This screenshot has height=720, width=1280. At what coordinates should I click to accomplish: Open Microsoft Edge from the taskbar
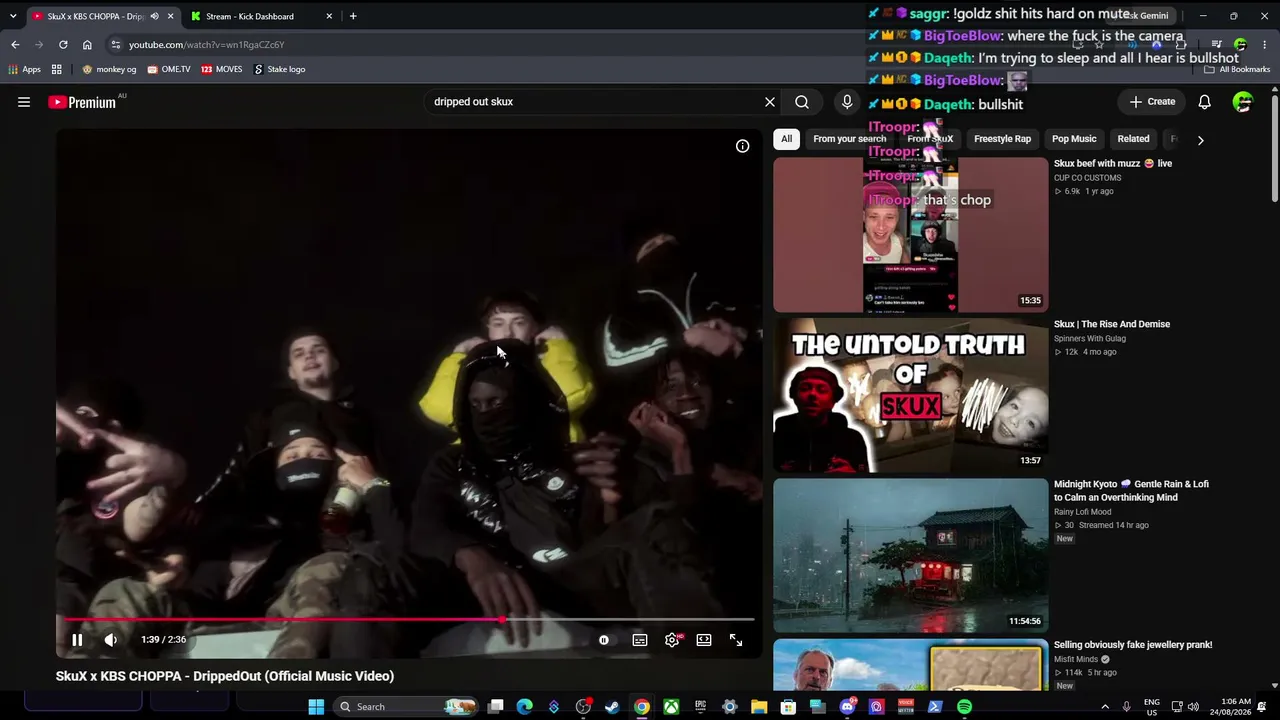click(525, 707)
